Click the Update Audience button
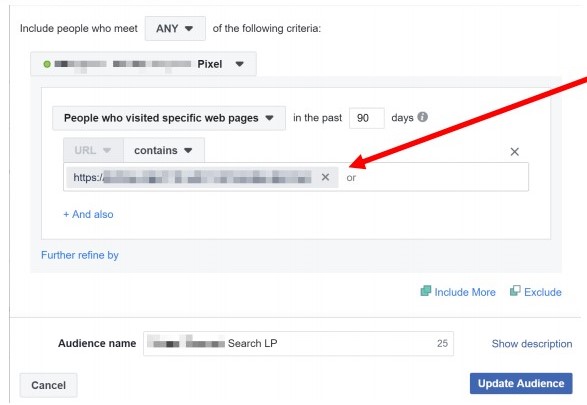The width and height of the screenshot is (587, 405). click(521, 383)
